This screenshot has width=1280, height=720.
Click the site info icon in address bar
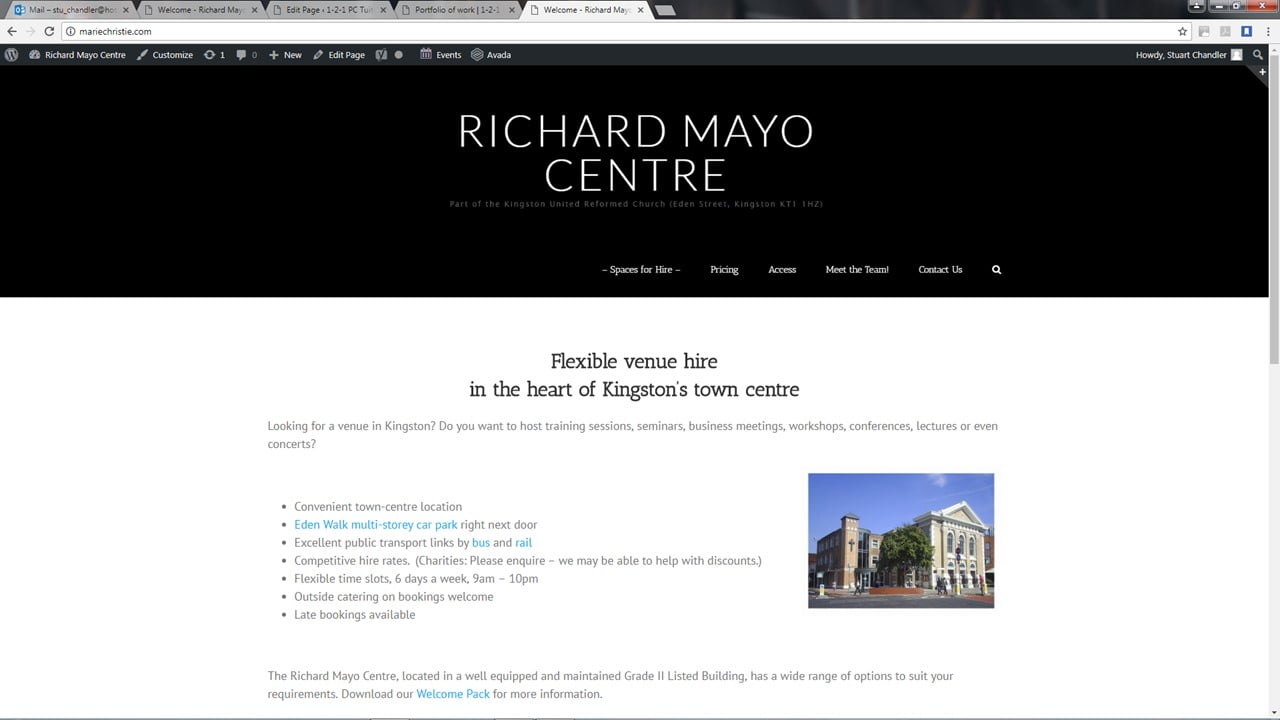(71, 31)
